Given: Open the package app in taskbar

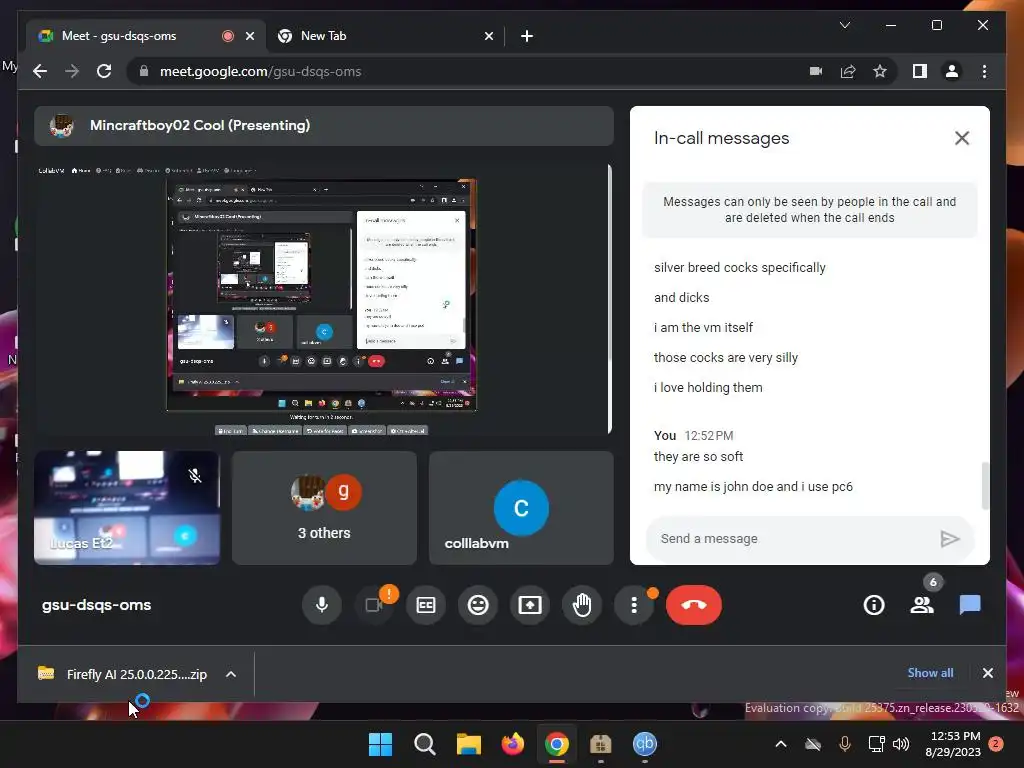Looking at the screenshot, I should pos(600,744).
